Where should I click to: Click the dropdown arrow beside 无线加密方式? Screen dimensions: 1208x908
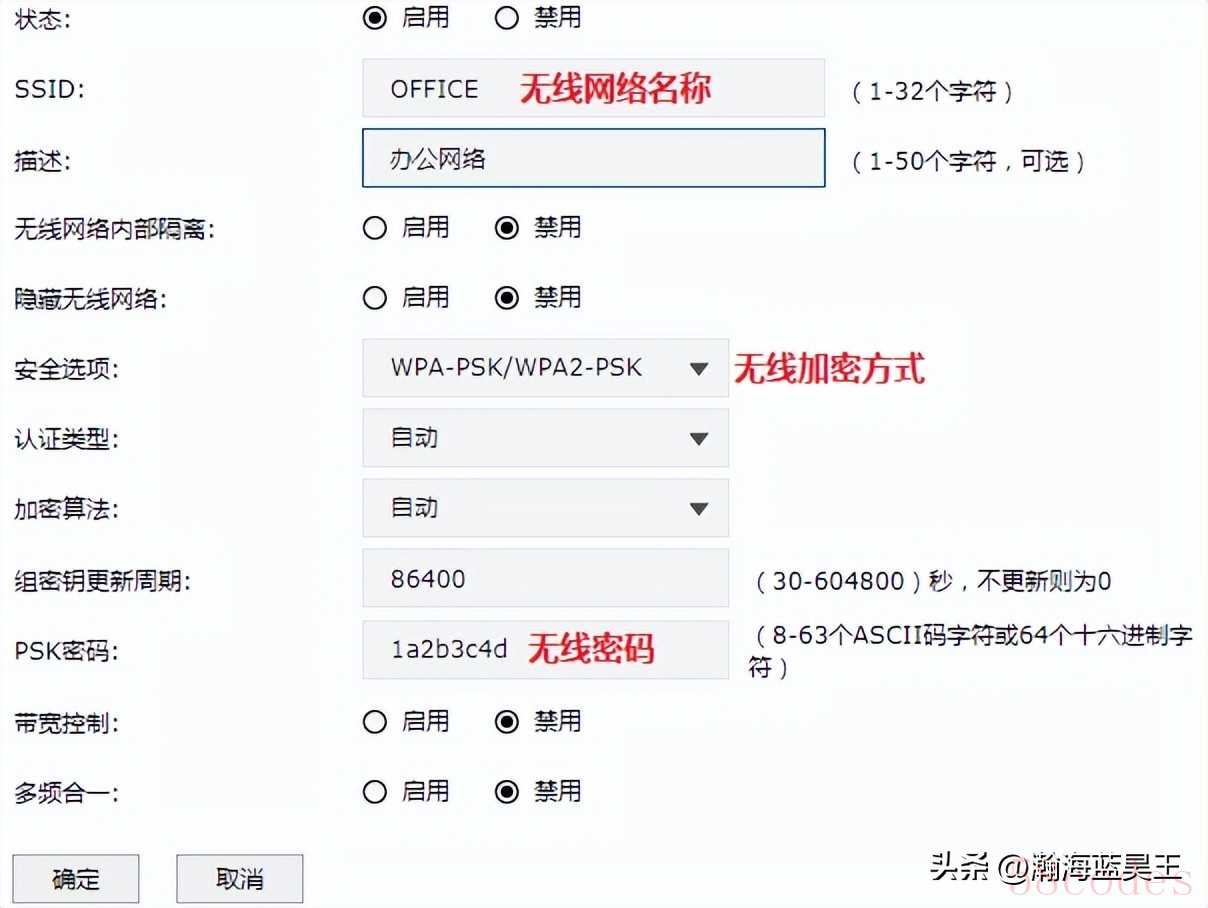699,369
